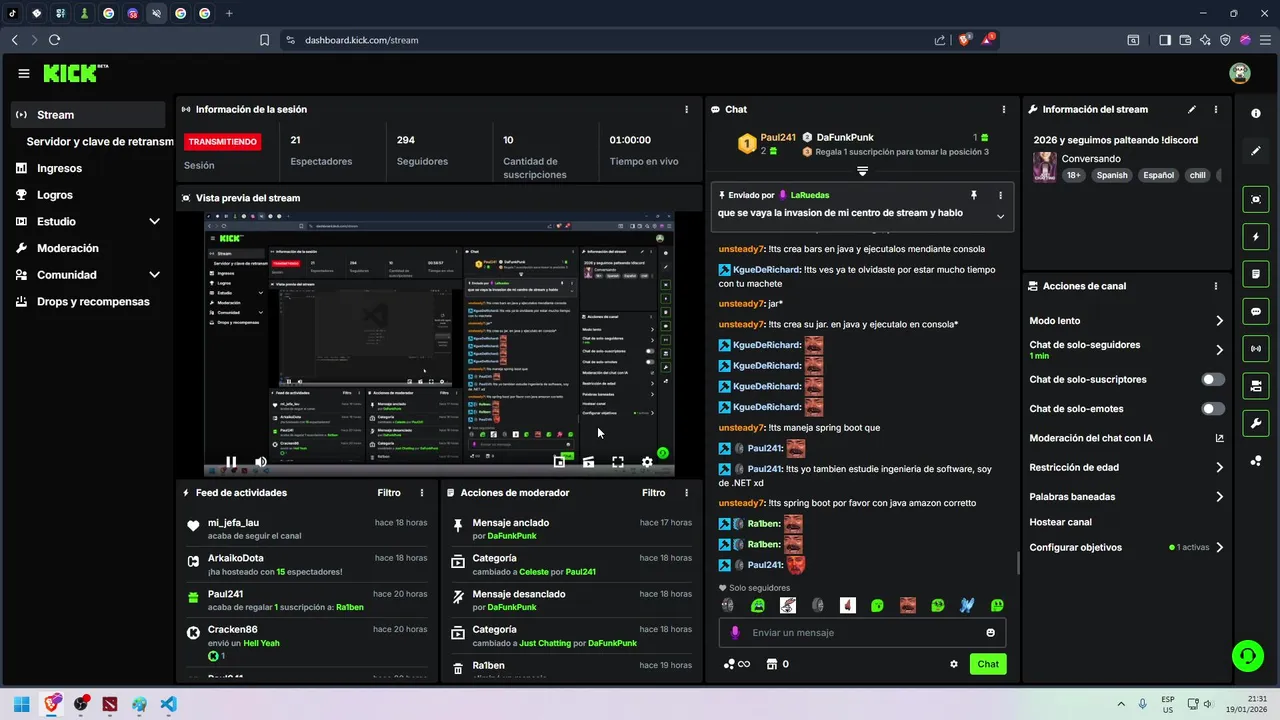Pause the stream preview video
The width and height of the screenshot is (1280, 720).
[x=231, y=462]
